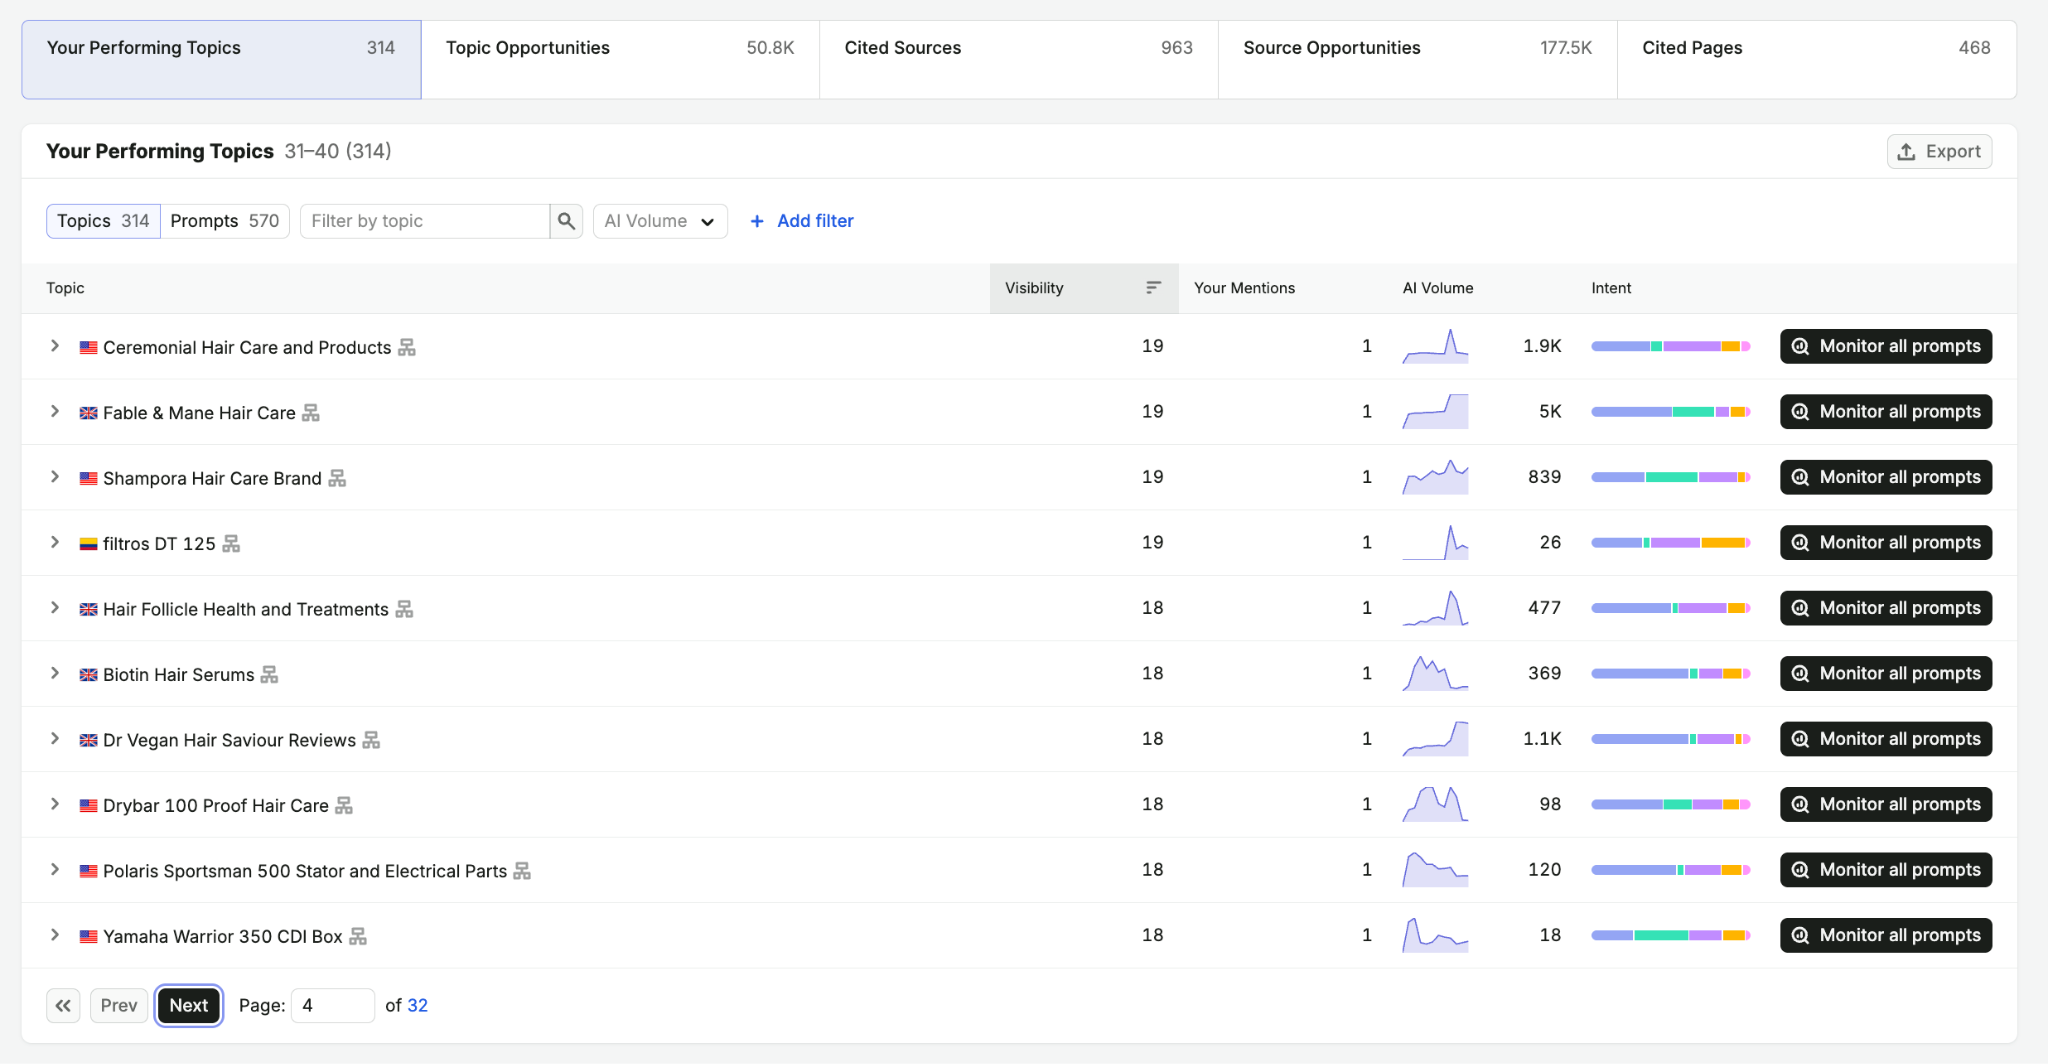
Task: Open the total pages link 32
Action: coord(417,1006)
